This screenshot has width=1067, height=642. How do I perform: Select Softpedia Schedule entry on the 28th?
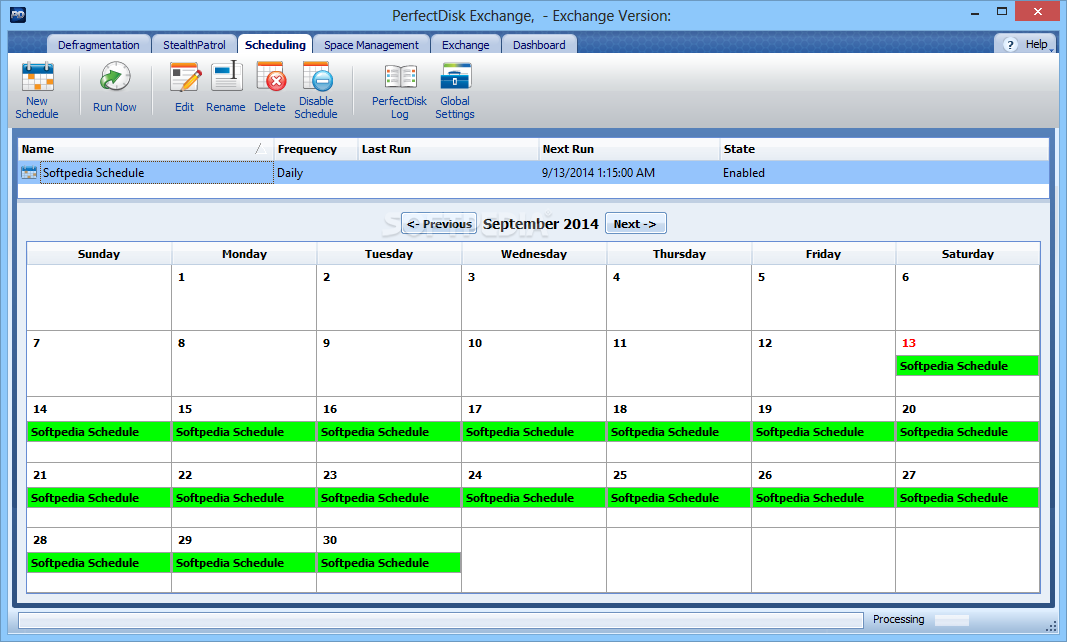[x=99, y=563]
